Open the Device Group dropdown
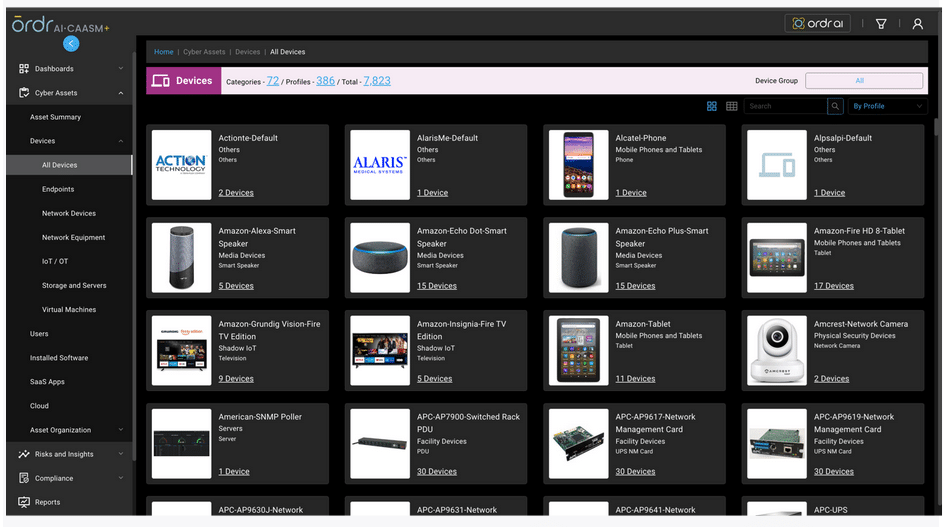Image resolution: width=951 pixels, height=527 pixels. click(x=864, y=81)
